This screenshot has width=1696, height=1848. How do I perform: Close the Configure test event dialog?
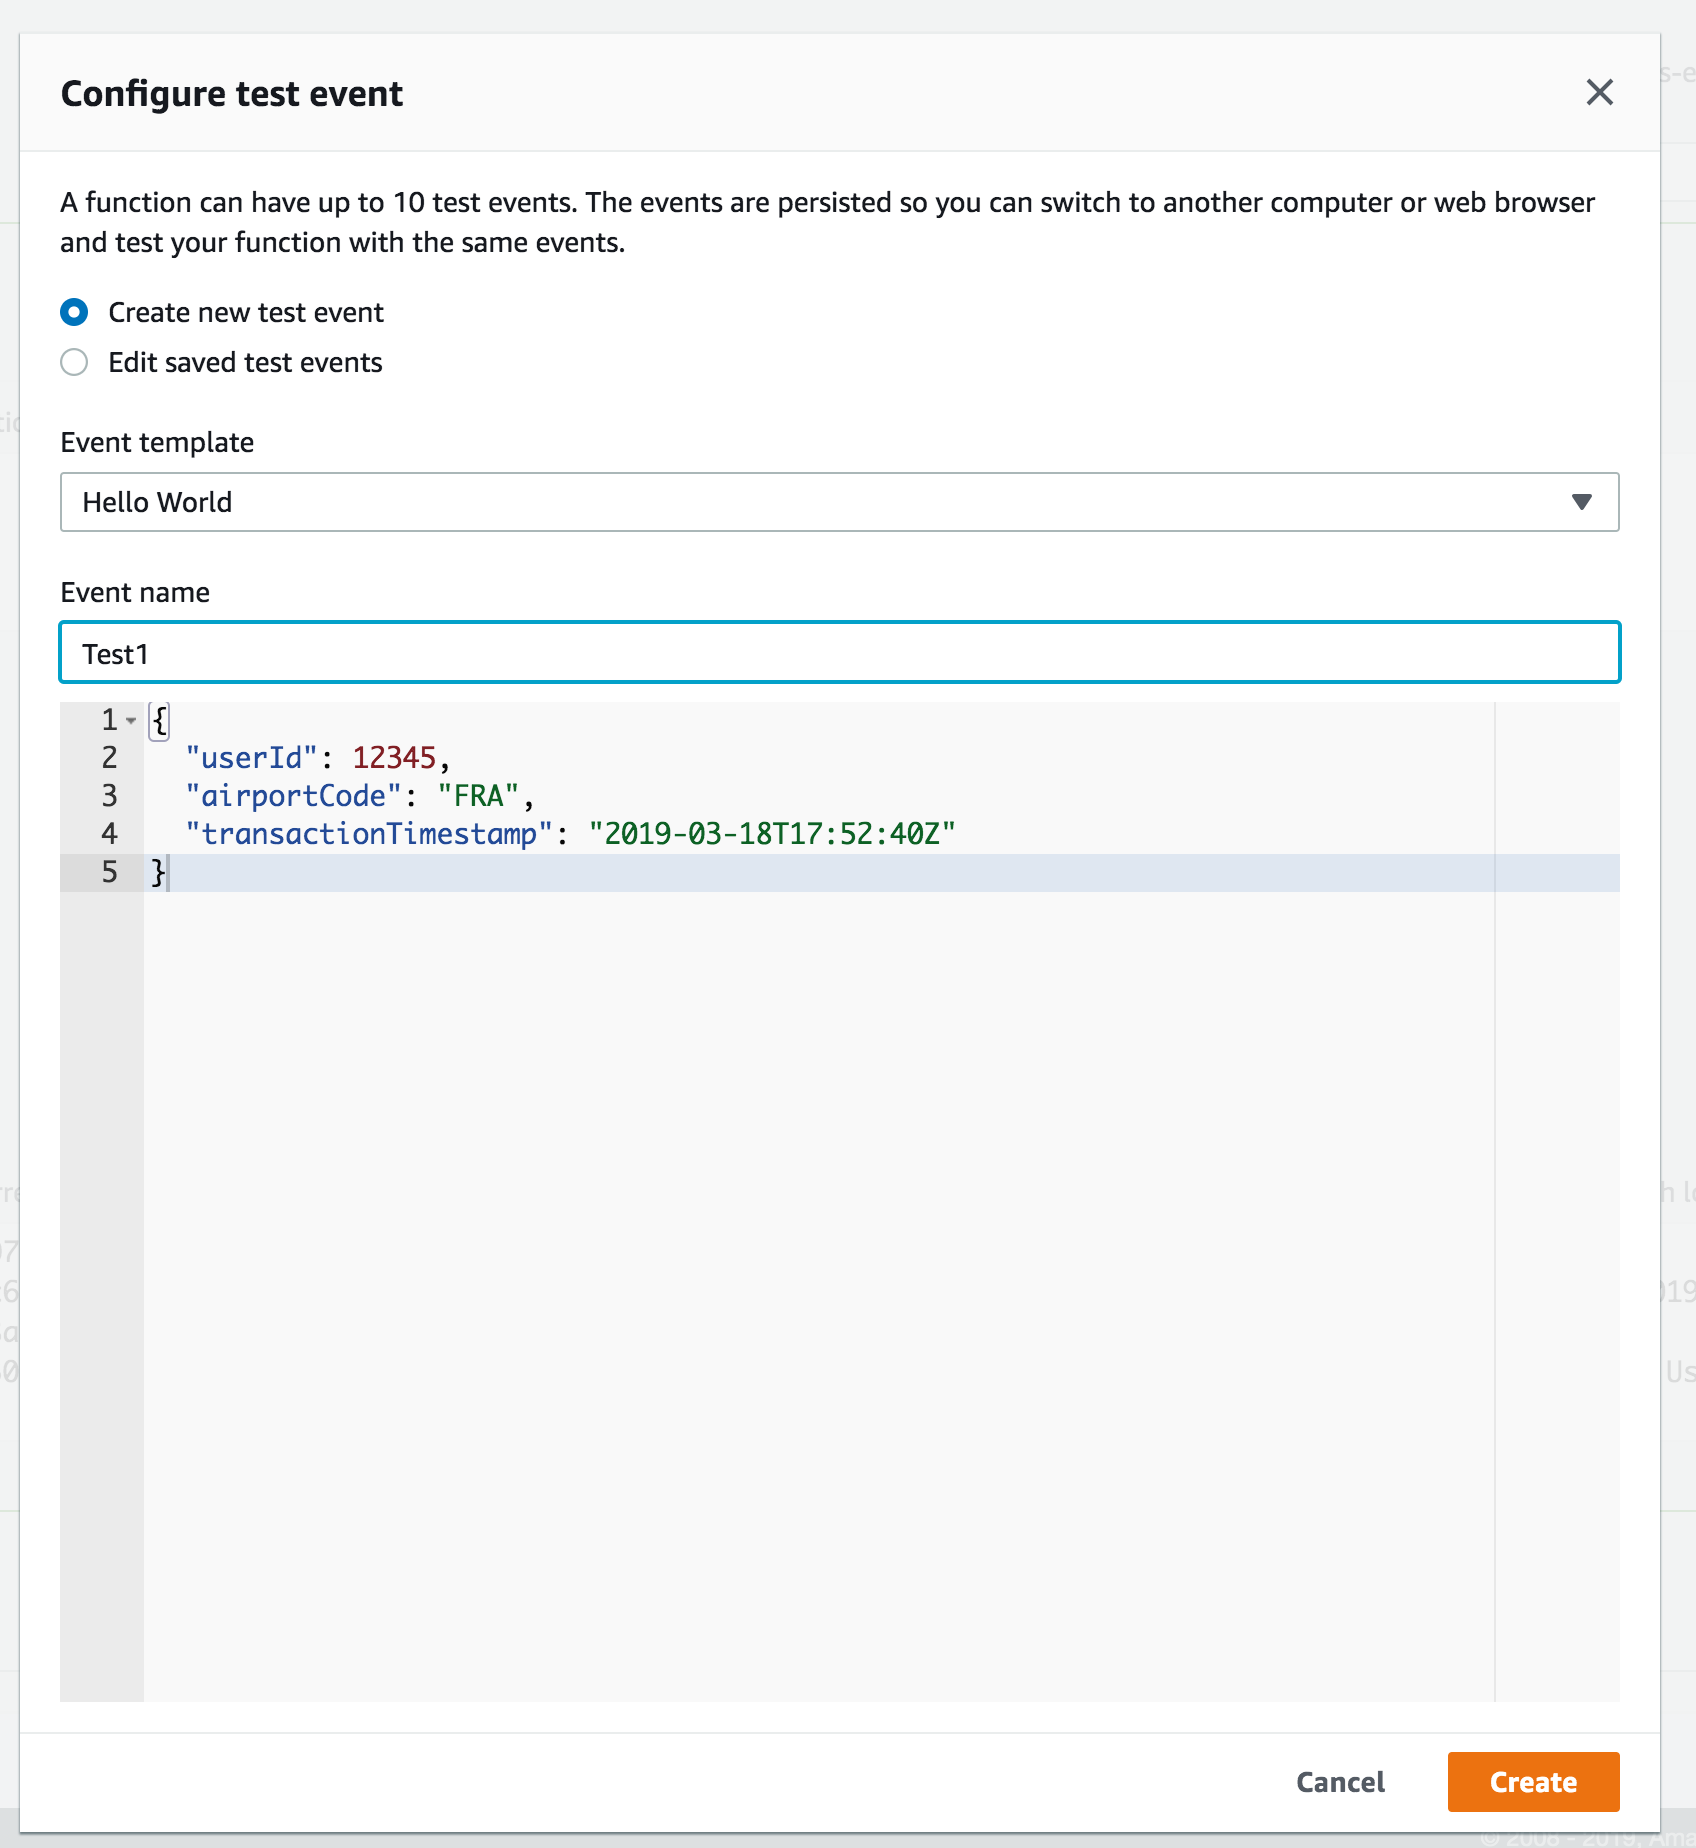pos(1599,93)
